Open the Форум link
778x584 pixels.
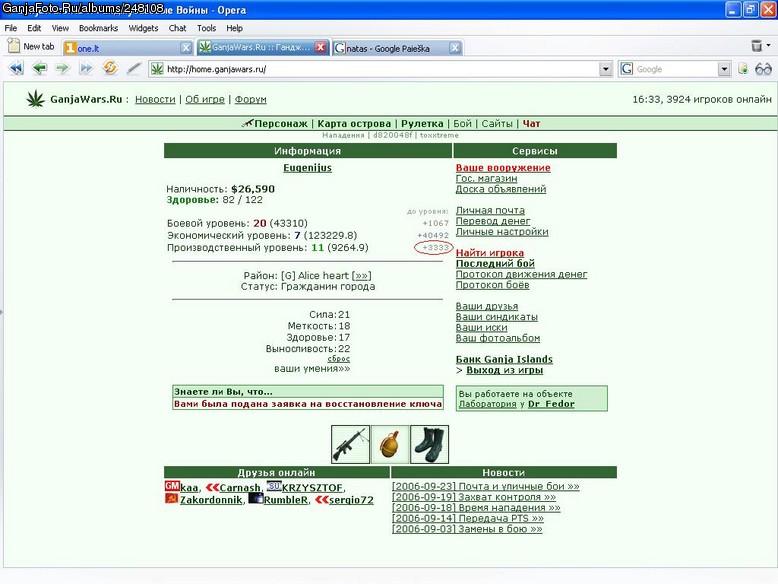point(251,99)
